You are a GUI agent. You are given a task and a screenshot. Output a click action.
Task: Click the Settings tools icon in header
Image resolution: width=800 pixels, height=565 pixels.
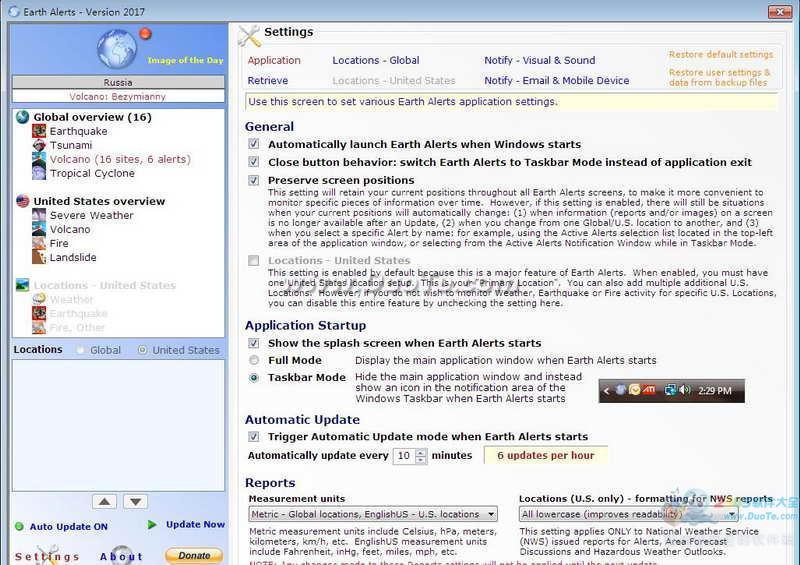pos(249,36)
